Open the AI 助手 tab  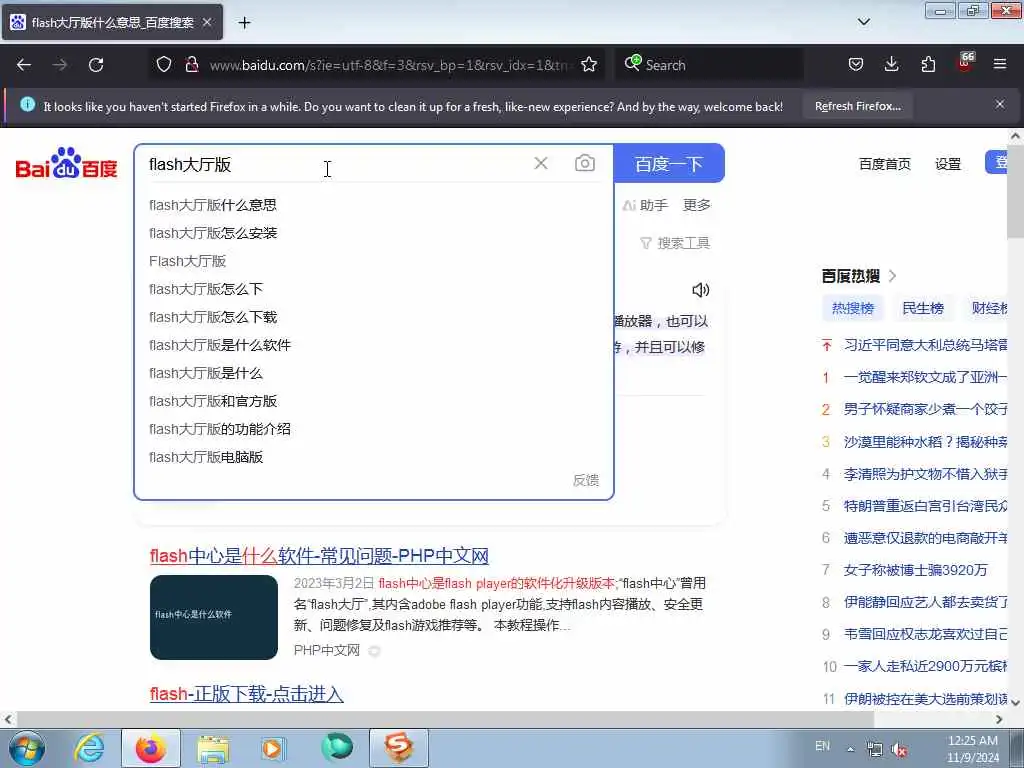click(x=645, y=205)
